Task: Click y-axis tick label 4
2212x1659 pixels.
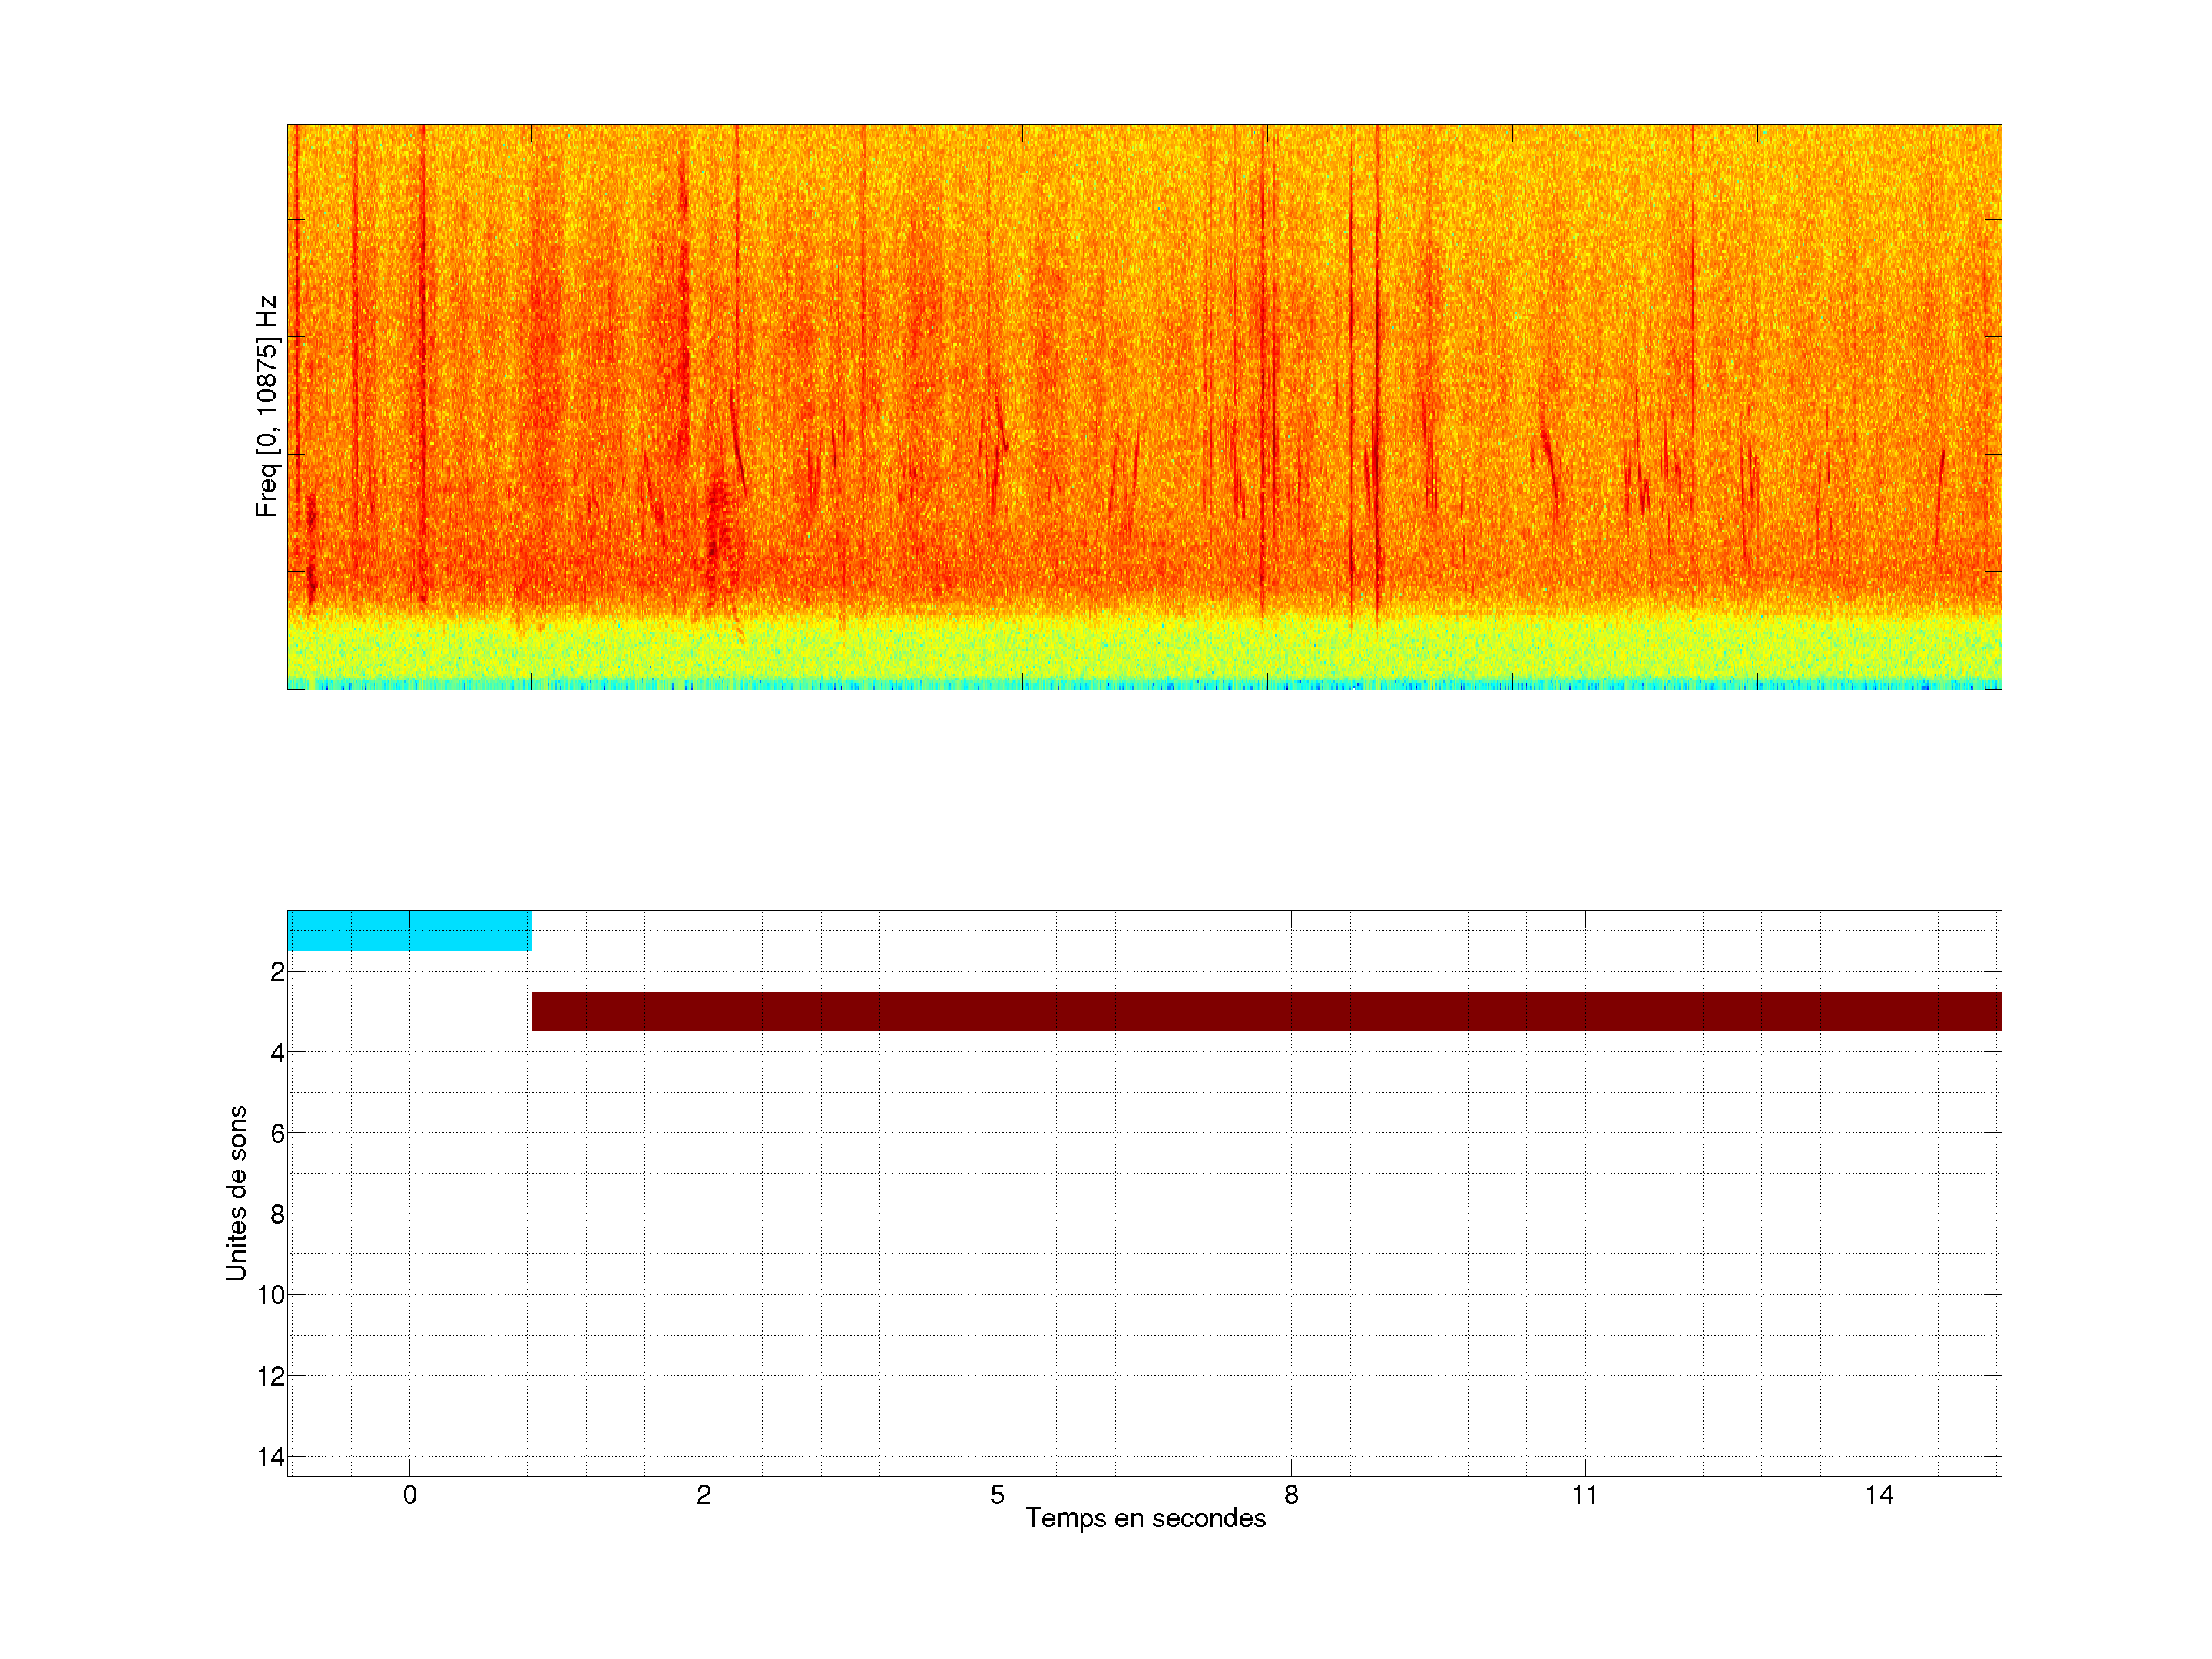Action: 277,1053
